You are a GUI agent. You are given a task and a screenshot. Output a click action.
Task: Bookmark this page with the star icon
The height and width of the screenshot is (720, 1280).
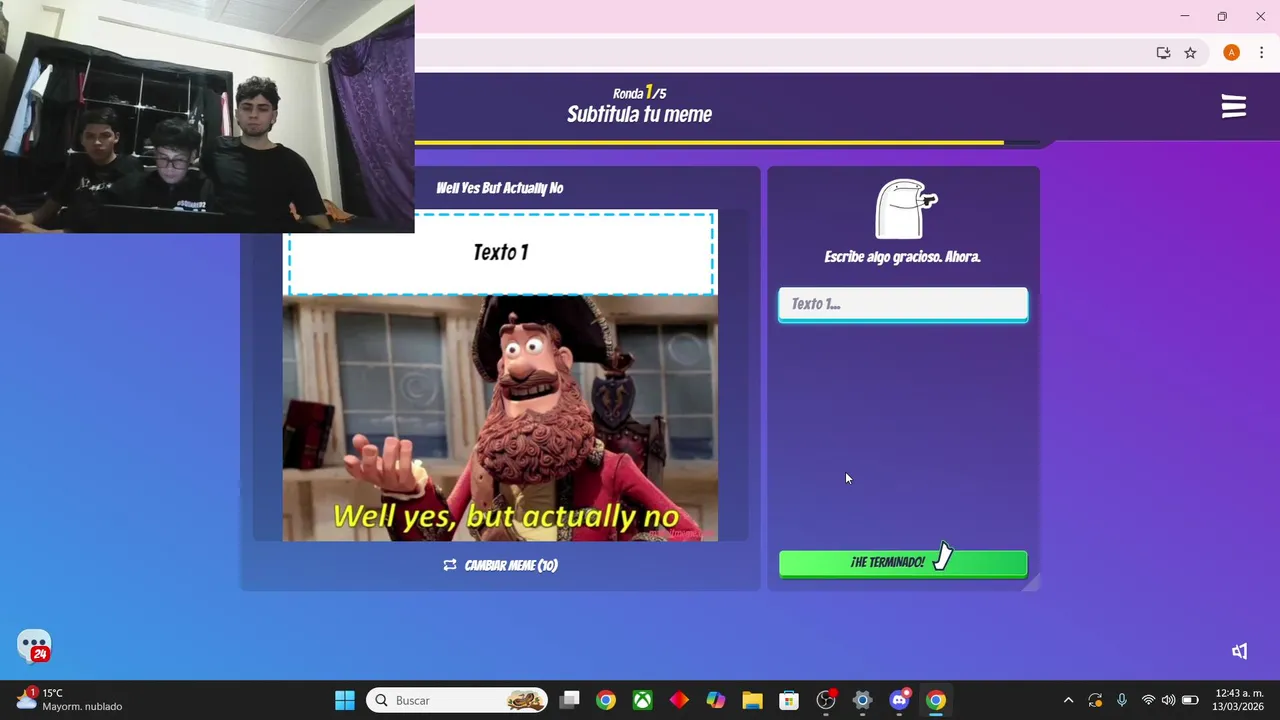pos(1190,53)
